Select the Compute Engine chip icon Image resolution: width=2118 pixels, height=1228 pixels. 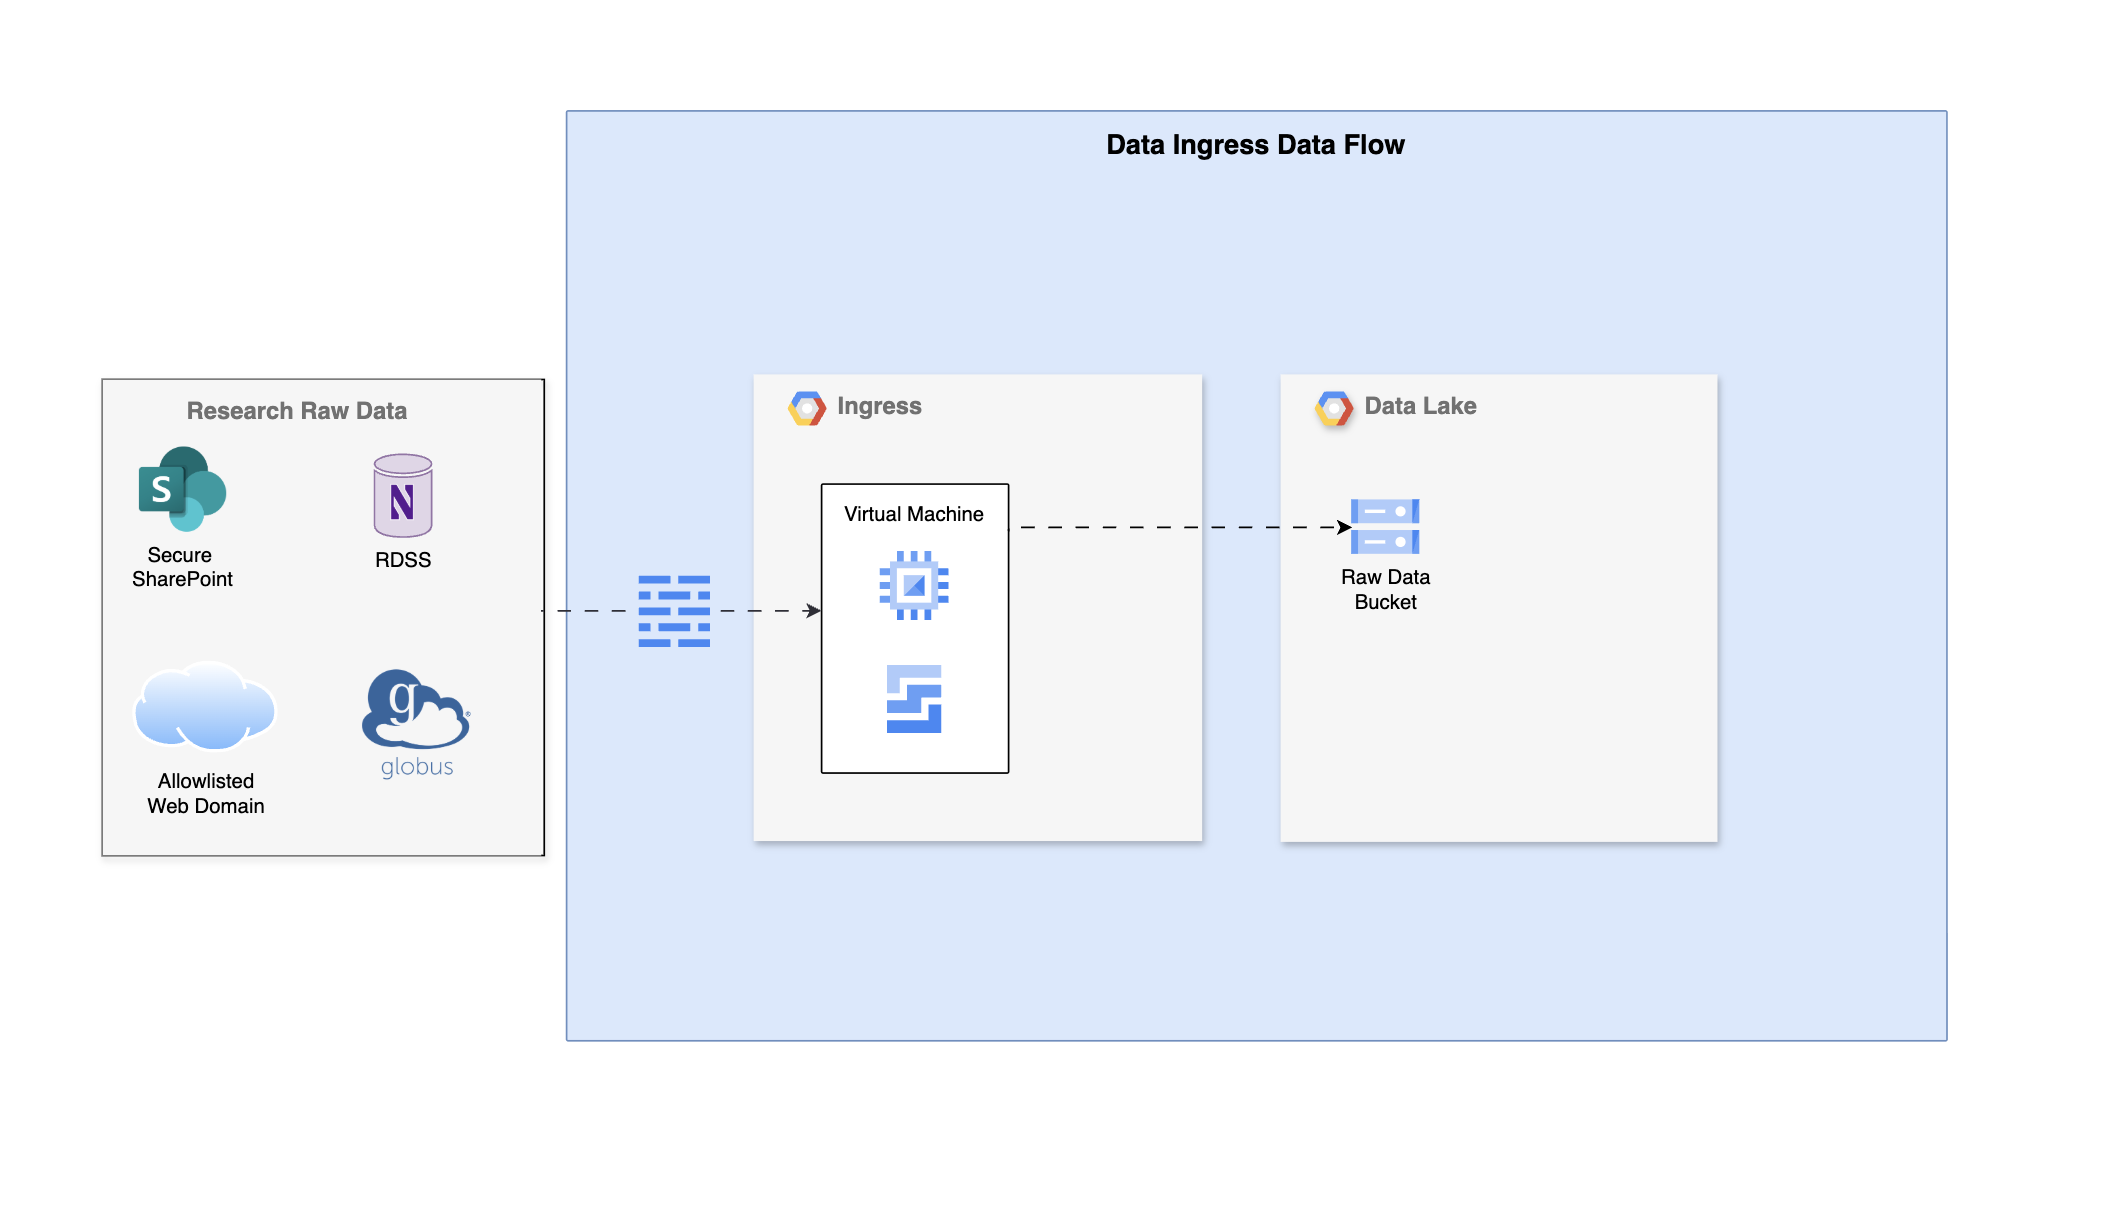coord(914,585)
